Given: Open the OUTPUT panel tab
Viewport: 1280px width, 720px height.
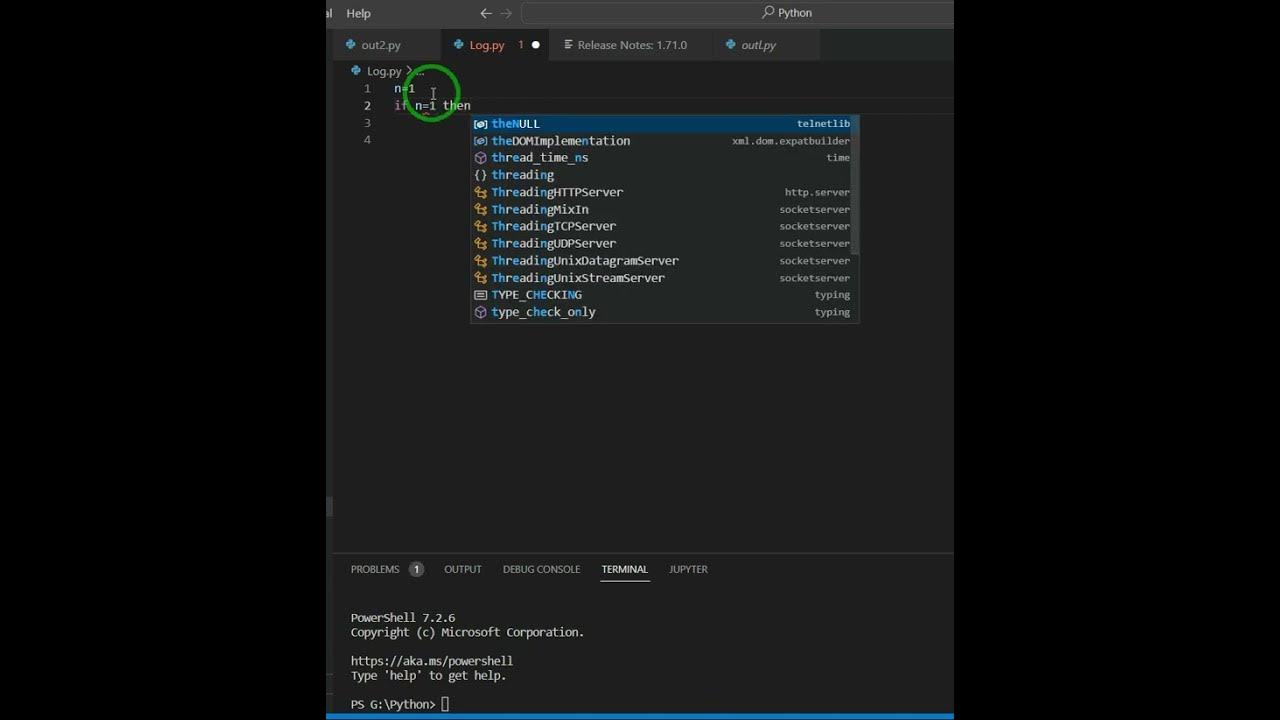Looking at the screenshot, I should (463, 569).
